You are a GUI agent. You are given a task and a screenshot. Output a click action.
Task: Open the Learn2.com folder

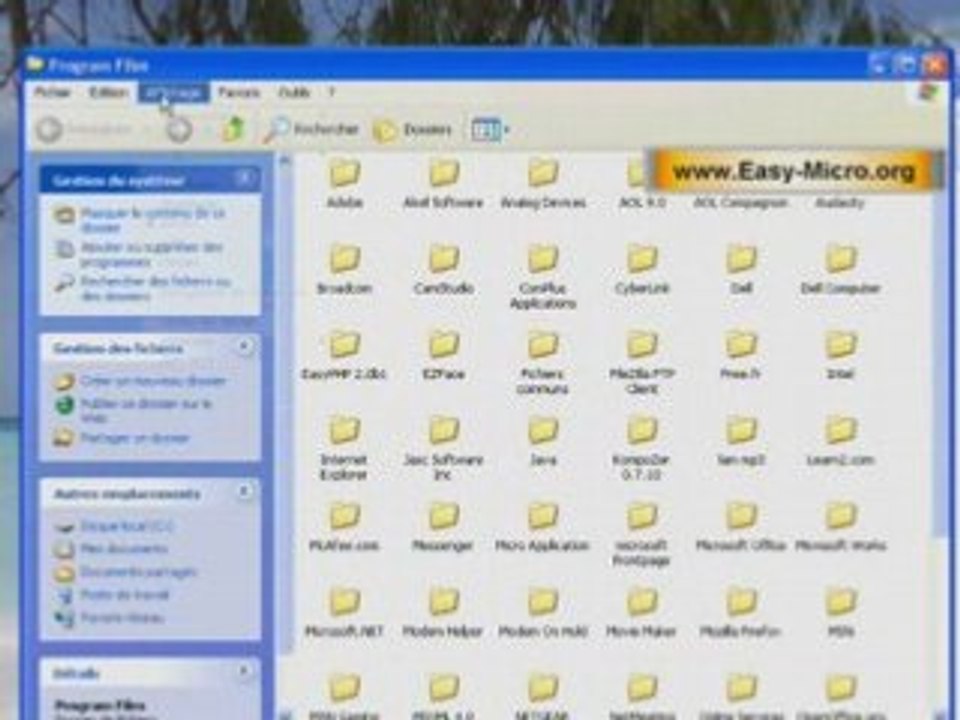pos(841,441)
